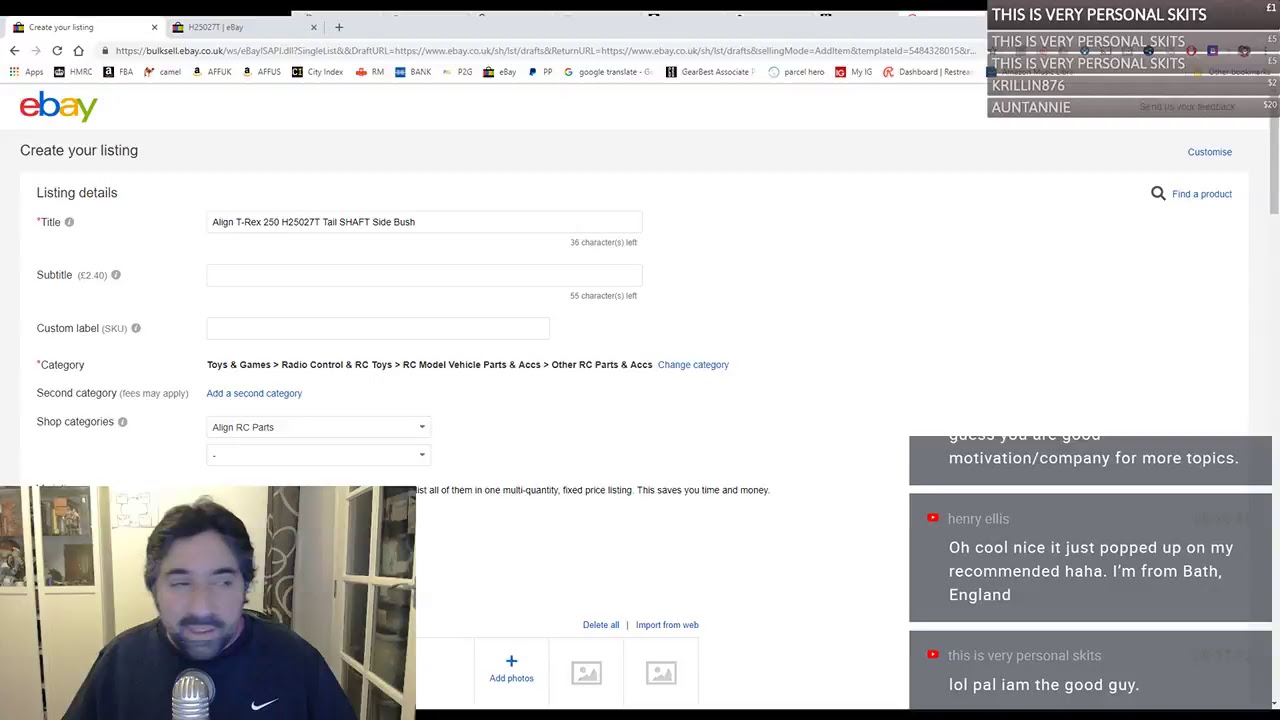The height and width of the screenshot is (720, 1280).
Task: Click the Delete all photos link
Action: (x=601, y=625)
